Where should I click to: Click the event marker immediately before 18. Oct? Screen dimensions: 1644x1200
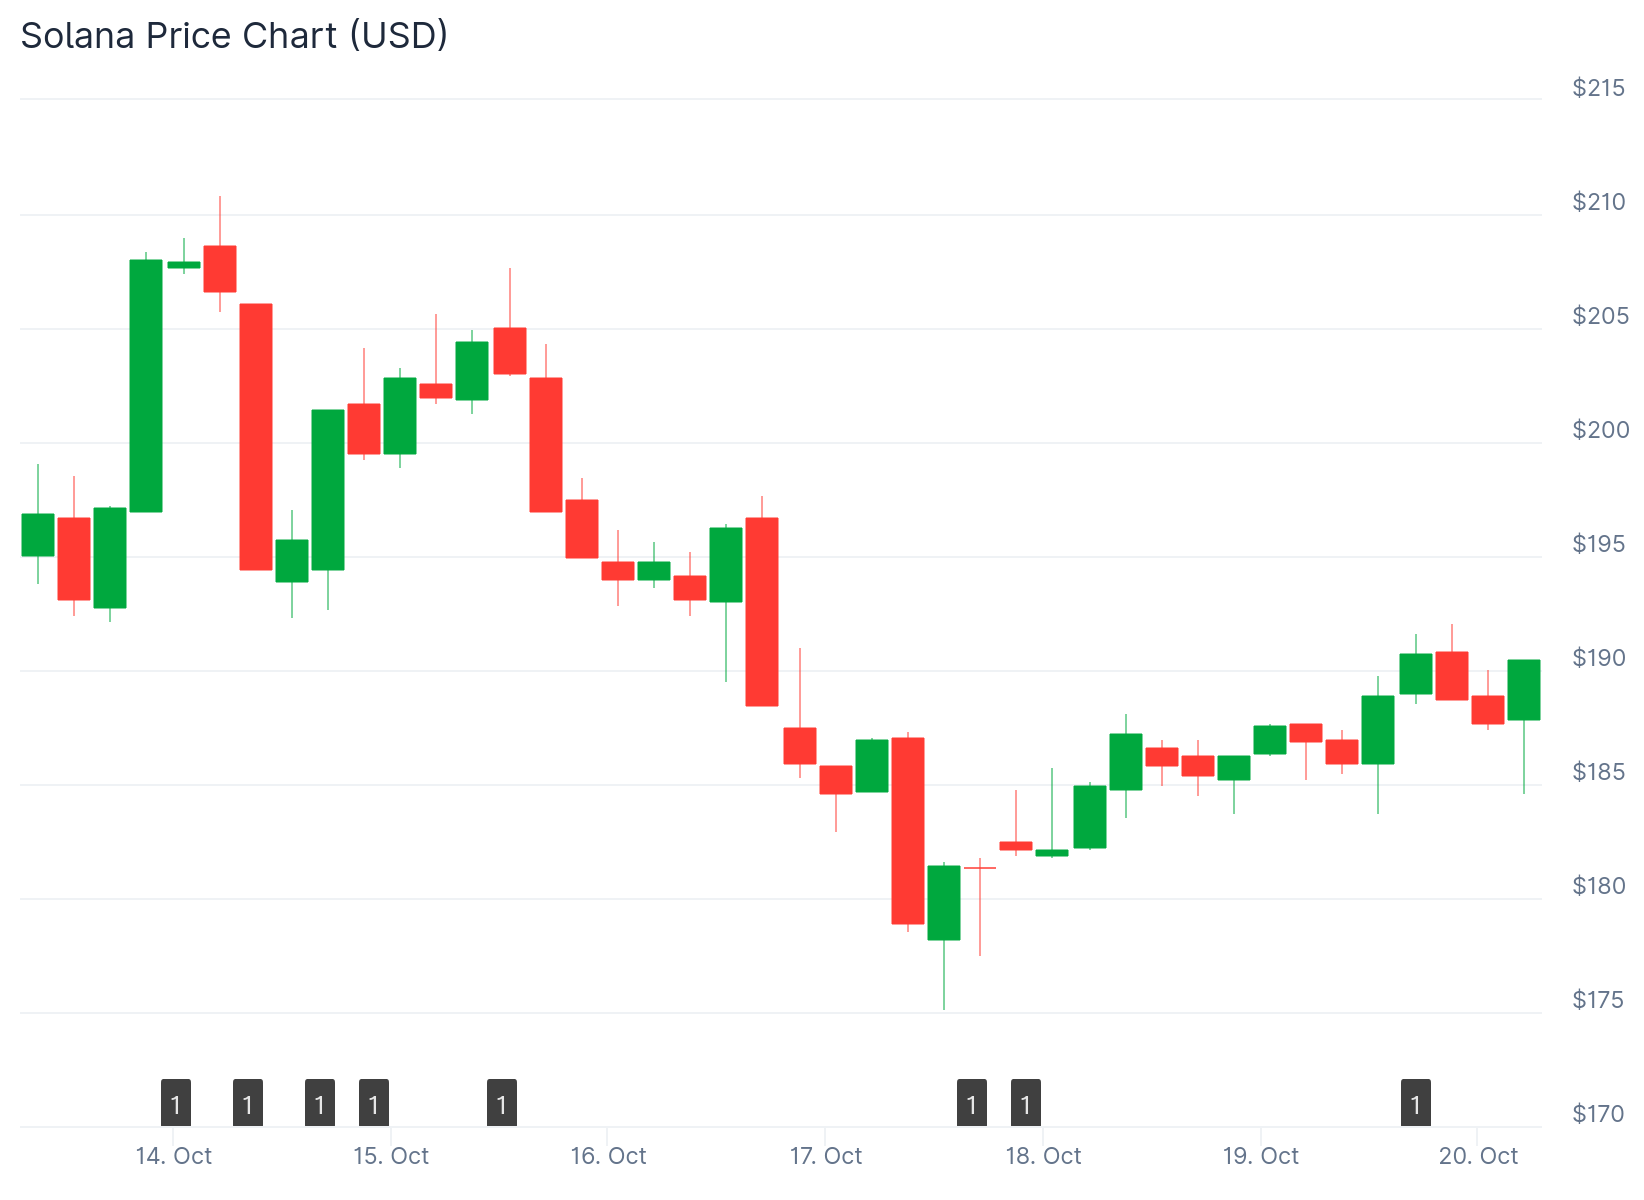(1026, 1103)
